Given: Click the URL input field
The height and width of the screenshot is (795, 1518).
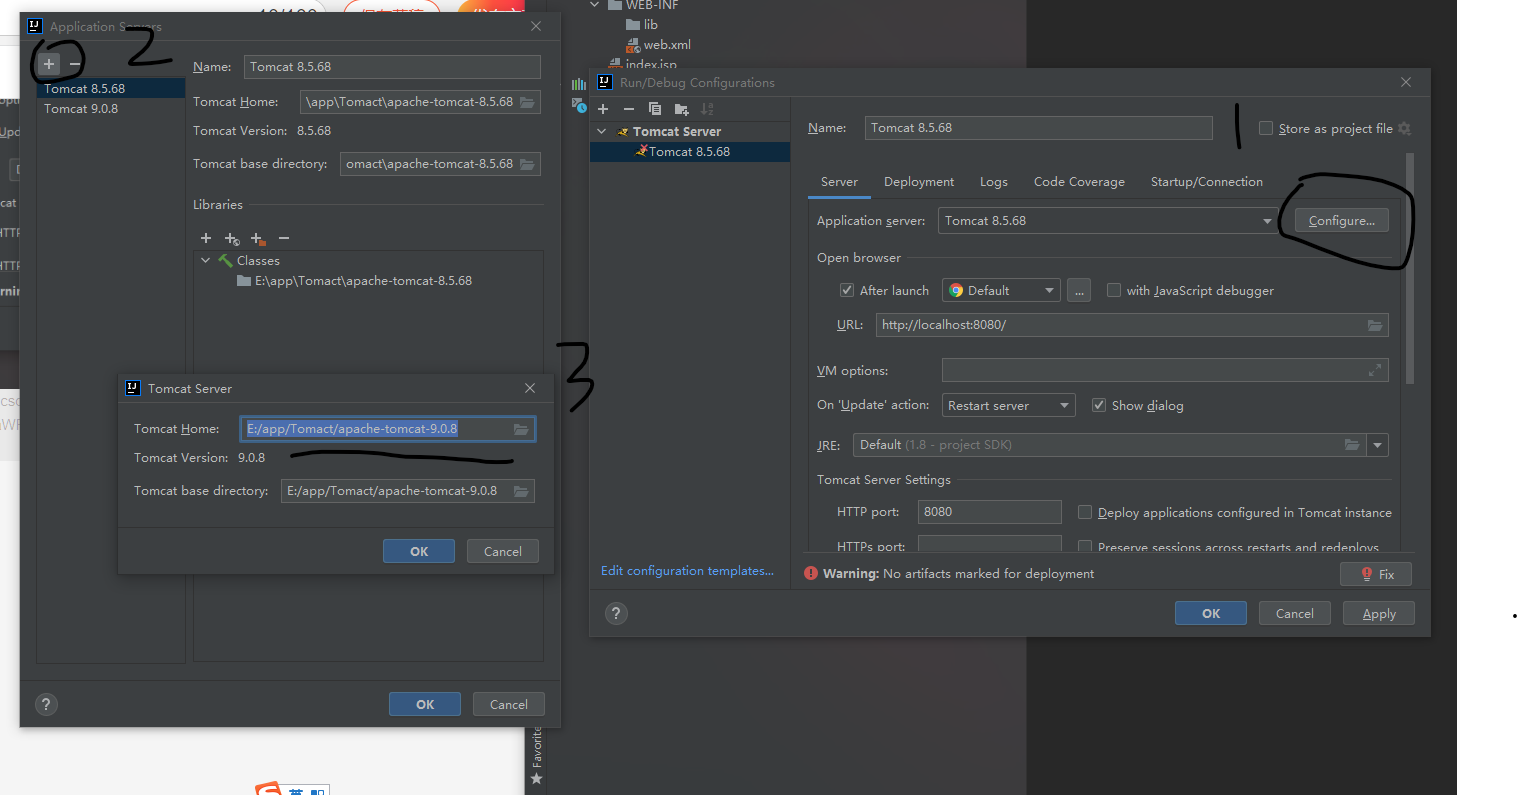Looking at the screenshot, I should [x=1120, y=325].
